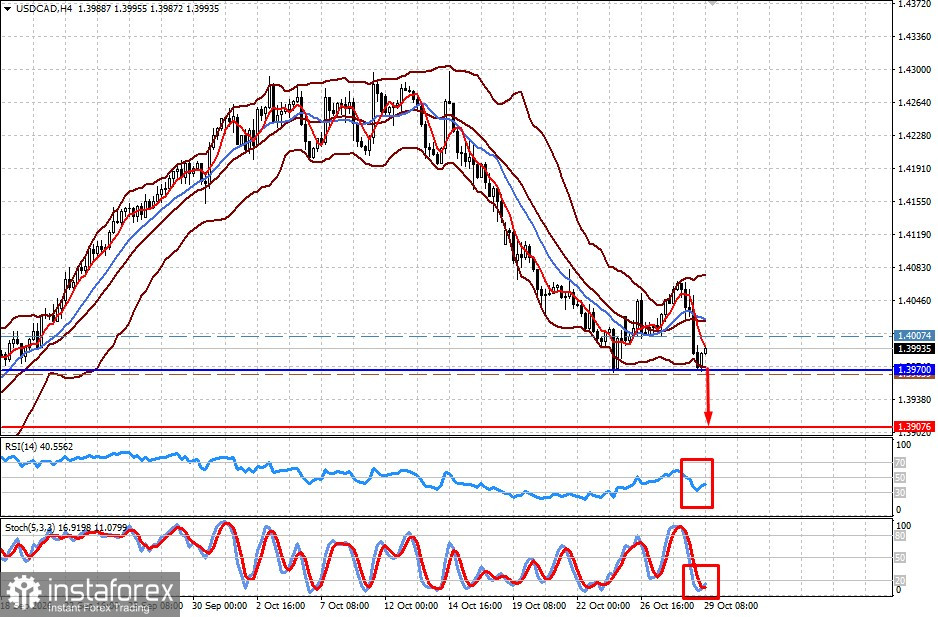Click the RSI(14) 40.5562 indicator label

[39, 446]
